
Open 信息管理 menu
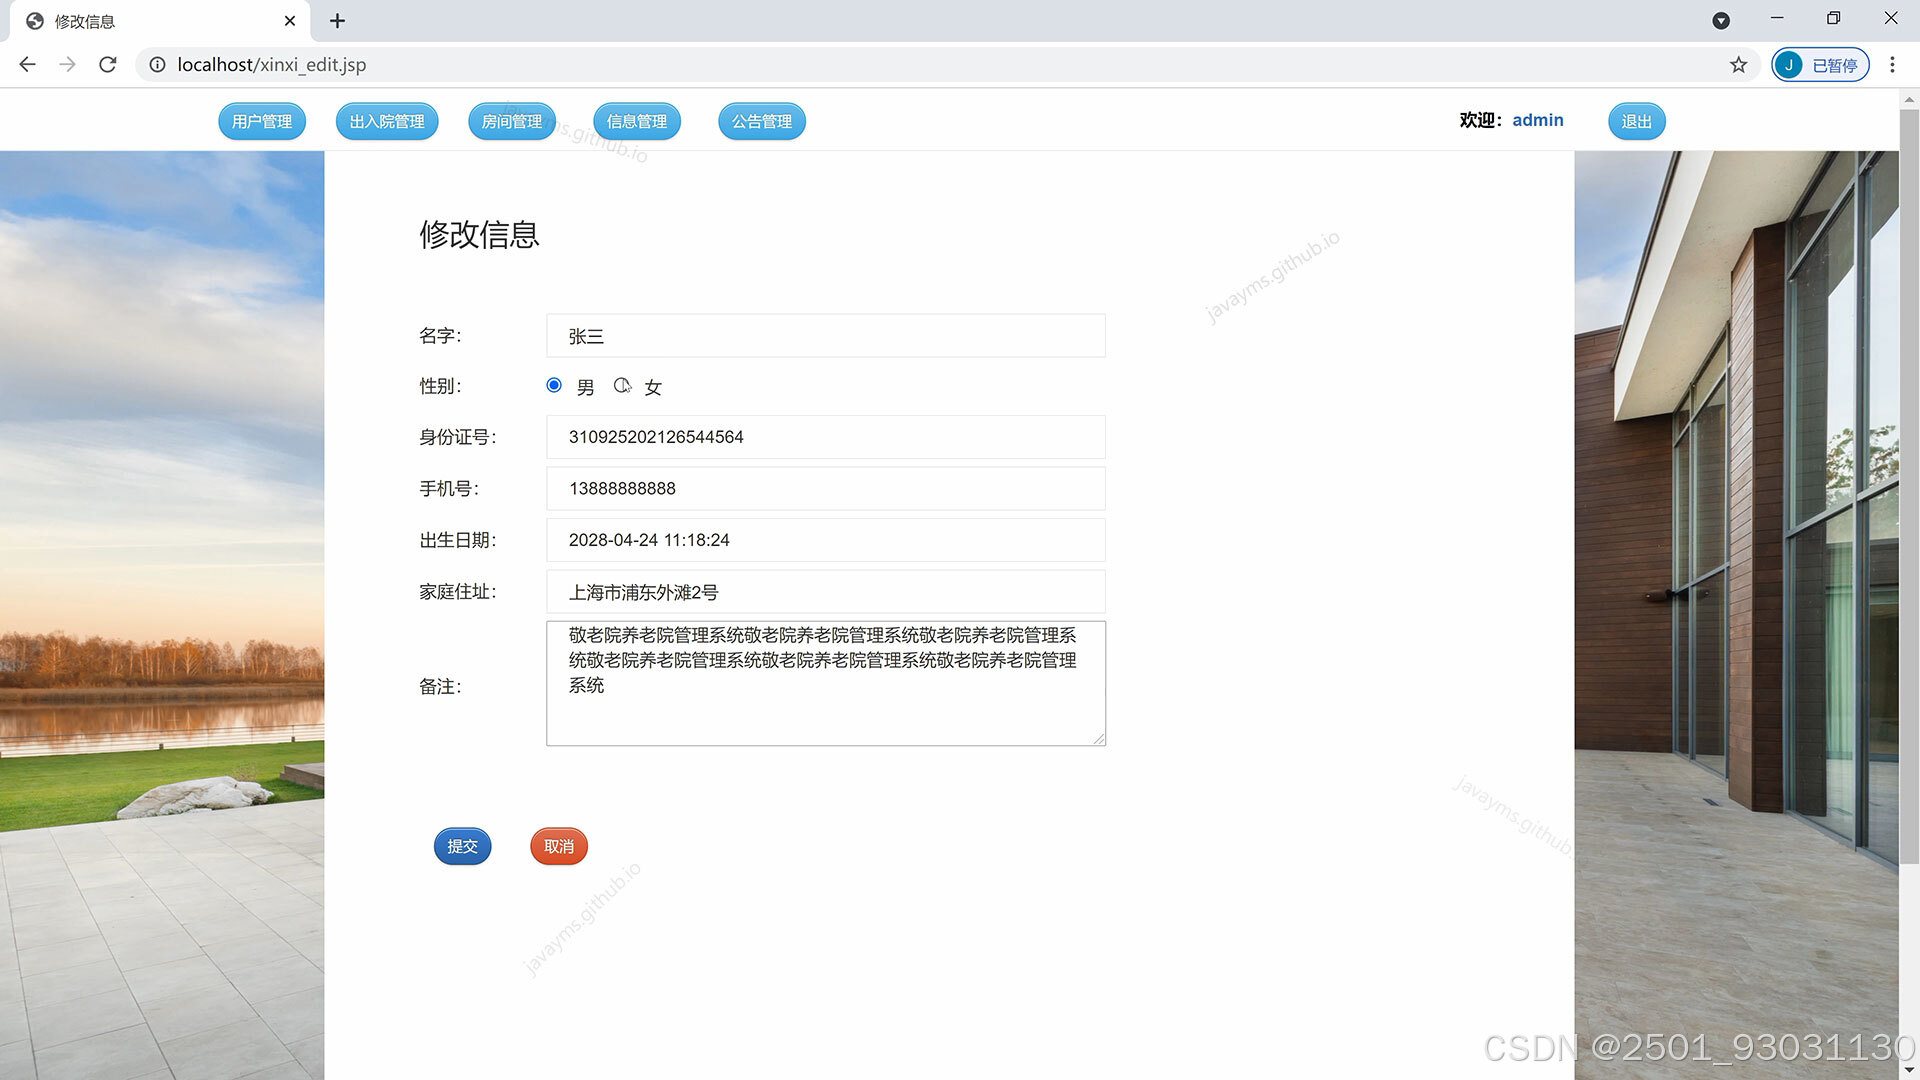(637, 121)
